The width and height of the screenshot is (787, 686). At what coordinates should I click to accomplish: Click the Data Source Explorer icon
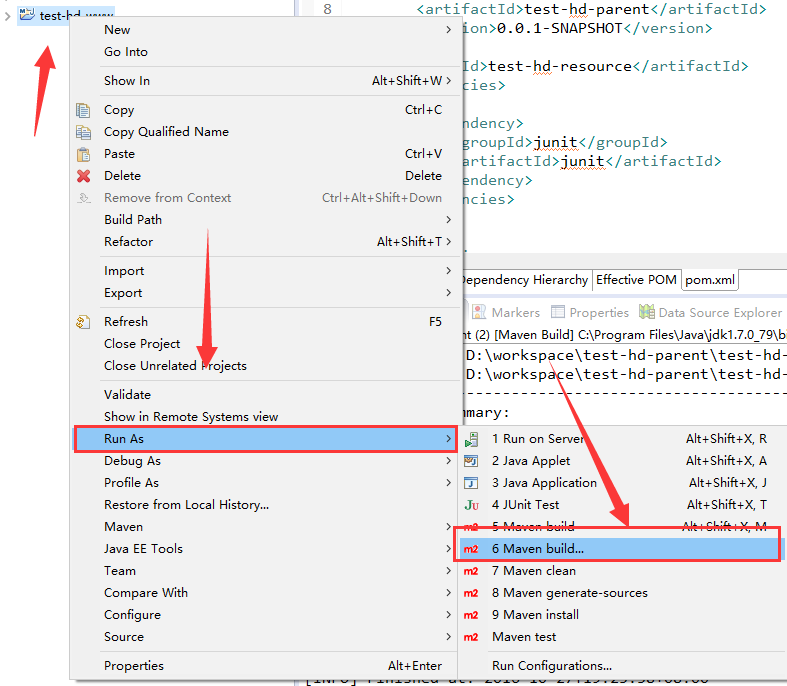tap(646, 312)
